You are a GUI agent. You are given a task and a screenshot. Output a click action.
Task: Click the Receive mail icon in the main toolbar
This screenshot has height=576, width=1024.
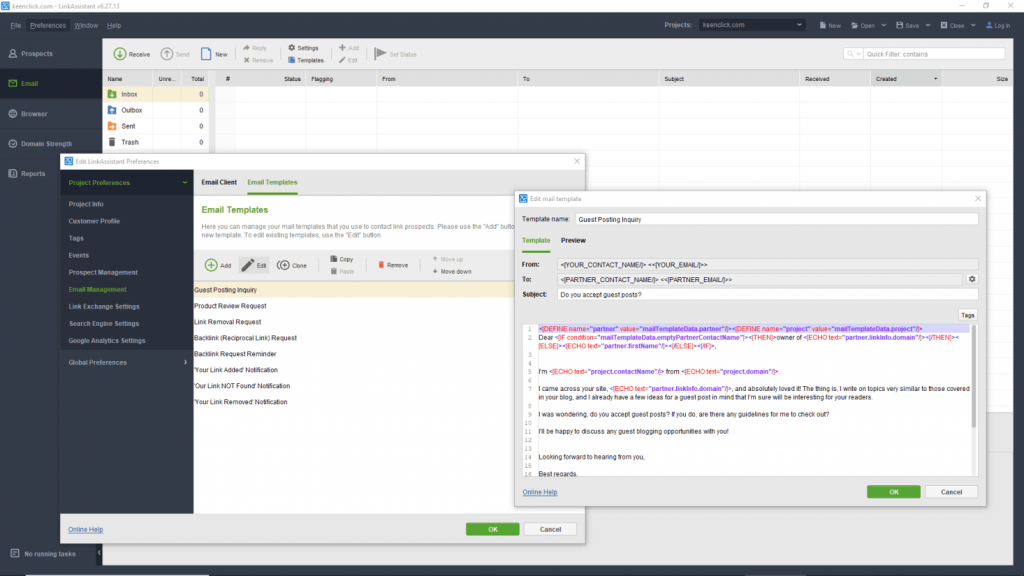pos(120,54)
